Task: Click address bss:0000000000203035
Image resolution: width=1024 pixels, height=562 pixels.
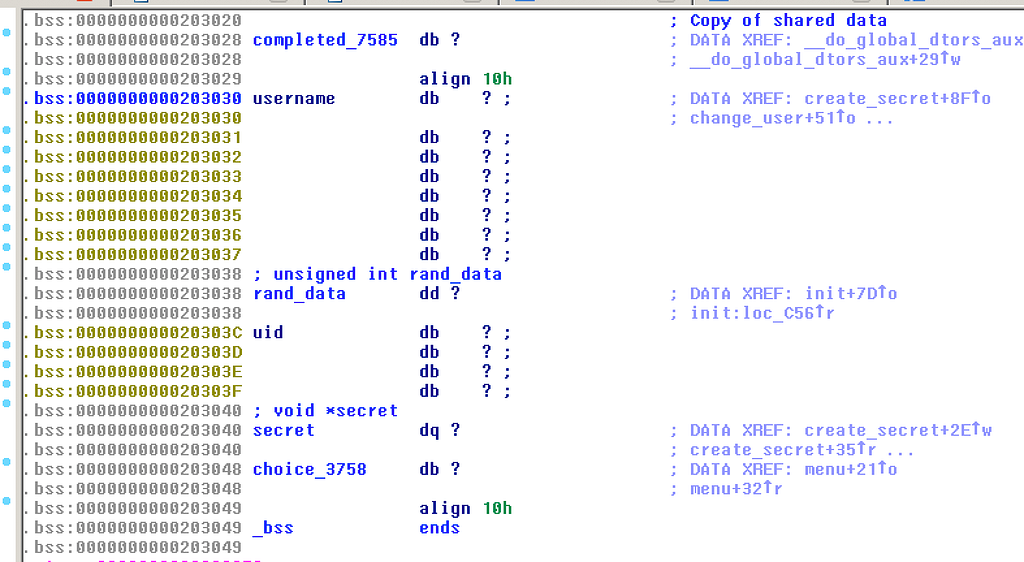Action: pyautogui.click(x=138, y=215)
